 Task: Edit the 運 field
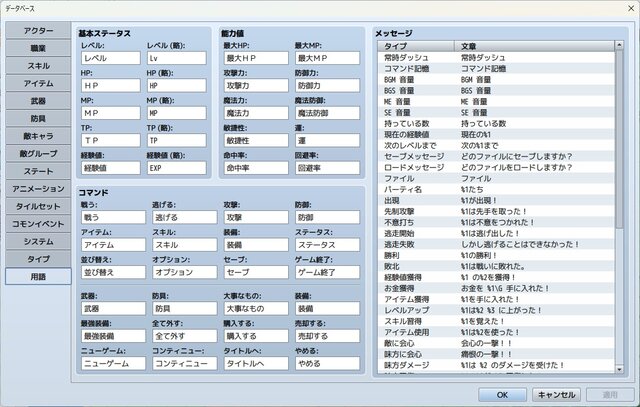coord(327,140)
